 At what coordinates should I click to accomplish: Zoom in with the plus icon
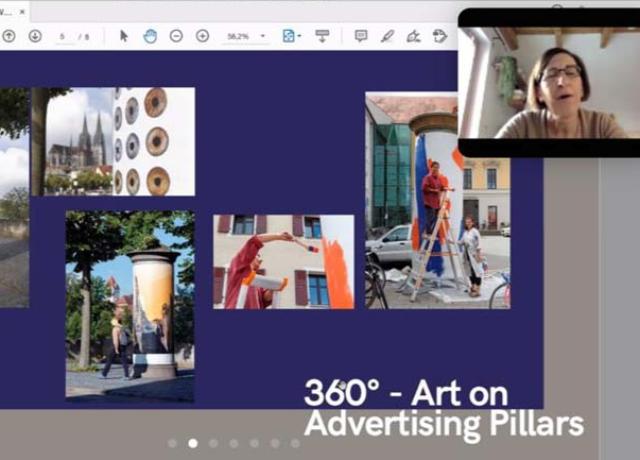[202, 36]
